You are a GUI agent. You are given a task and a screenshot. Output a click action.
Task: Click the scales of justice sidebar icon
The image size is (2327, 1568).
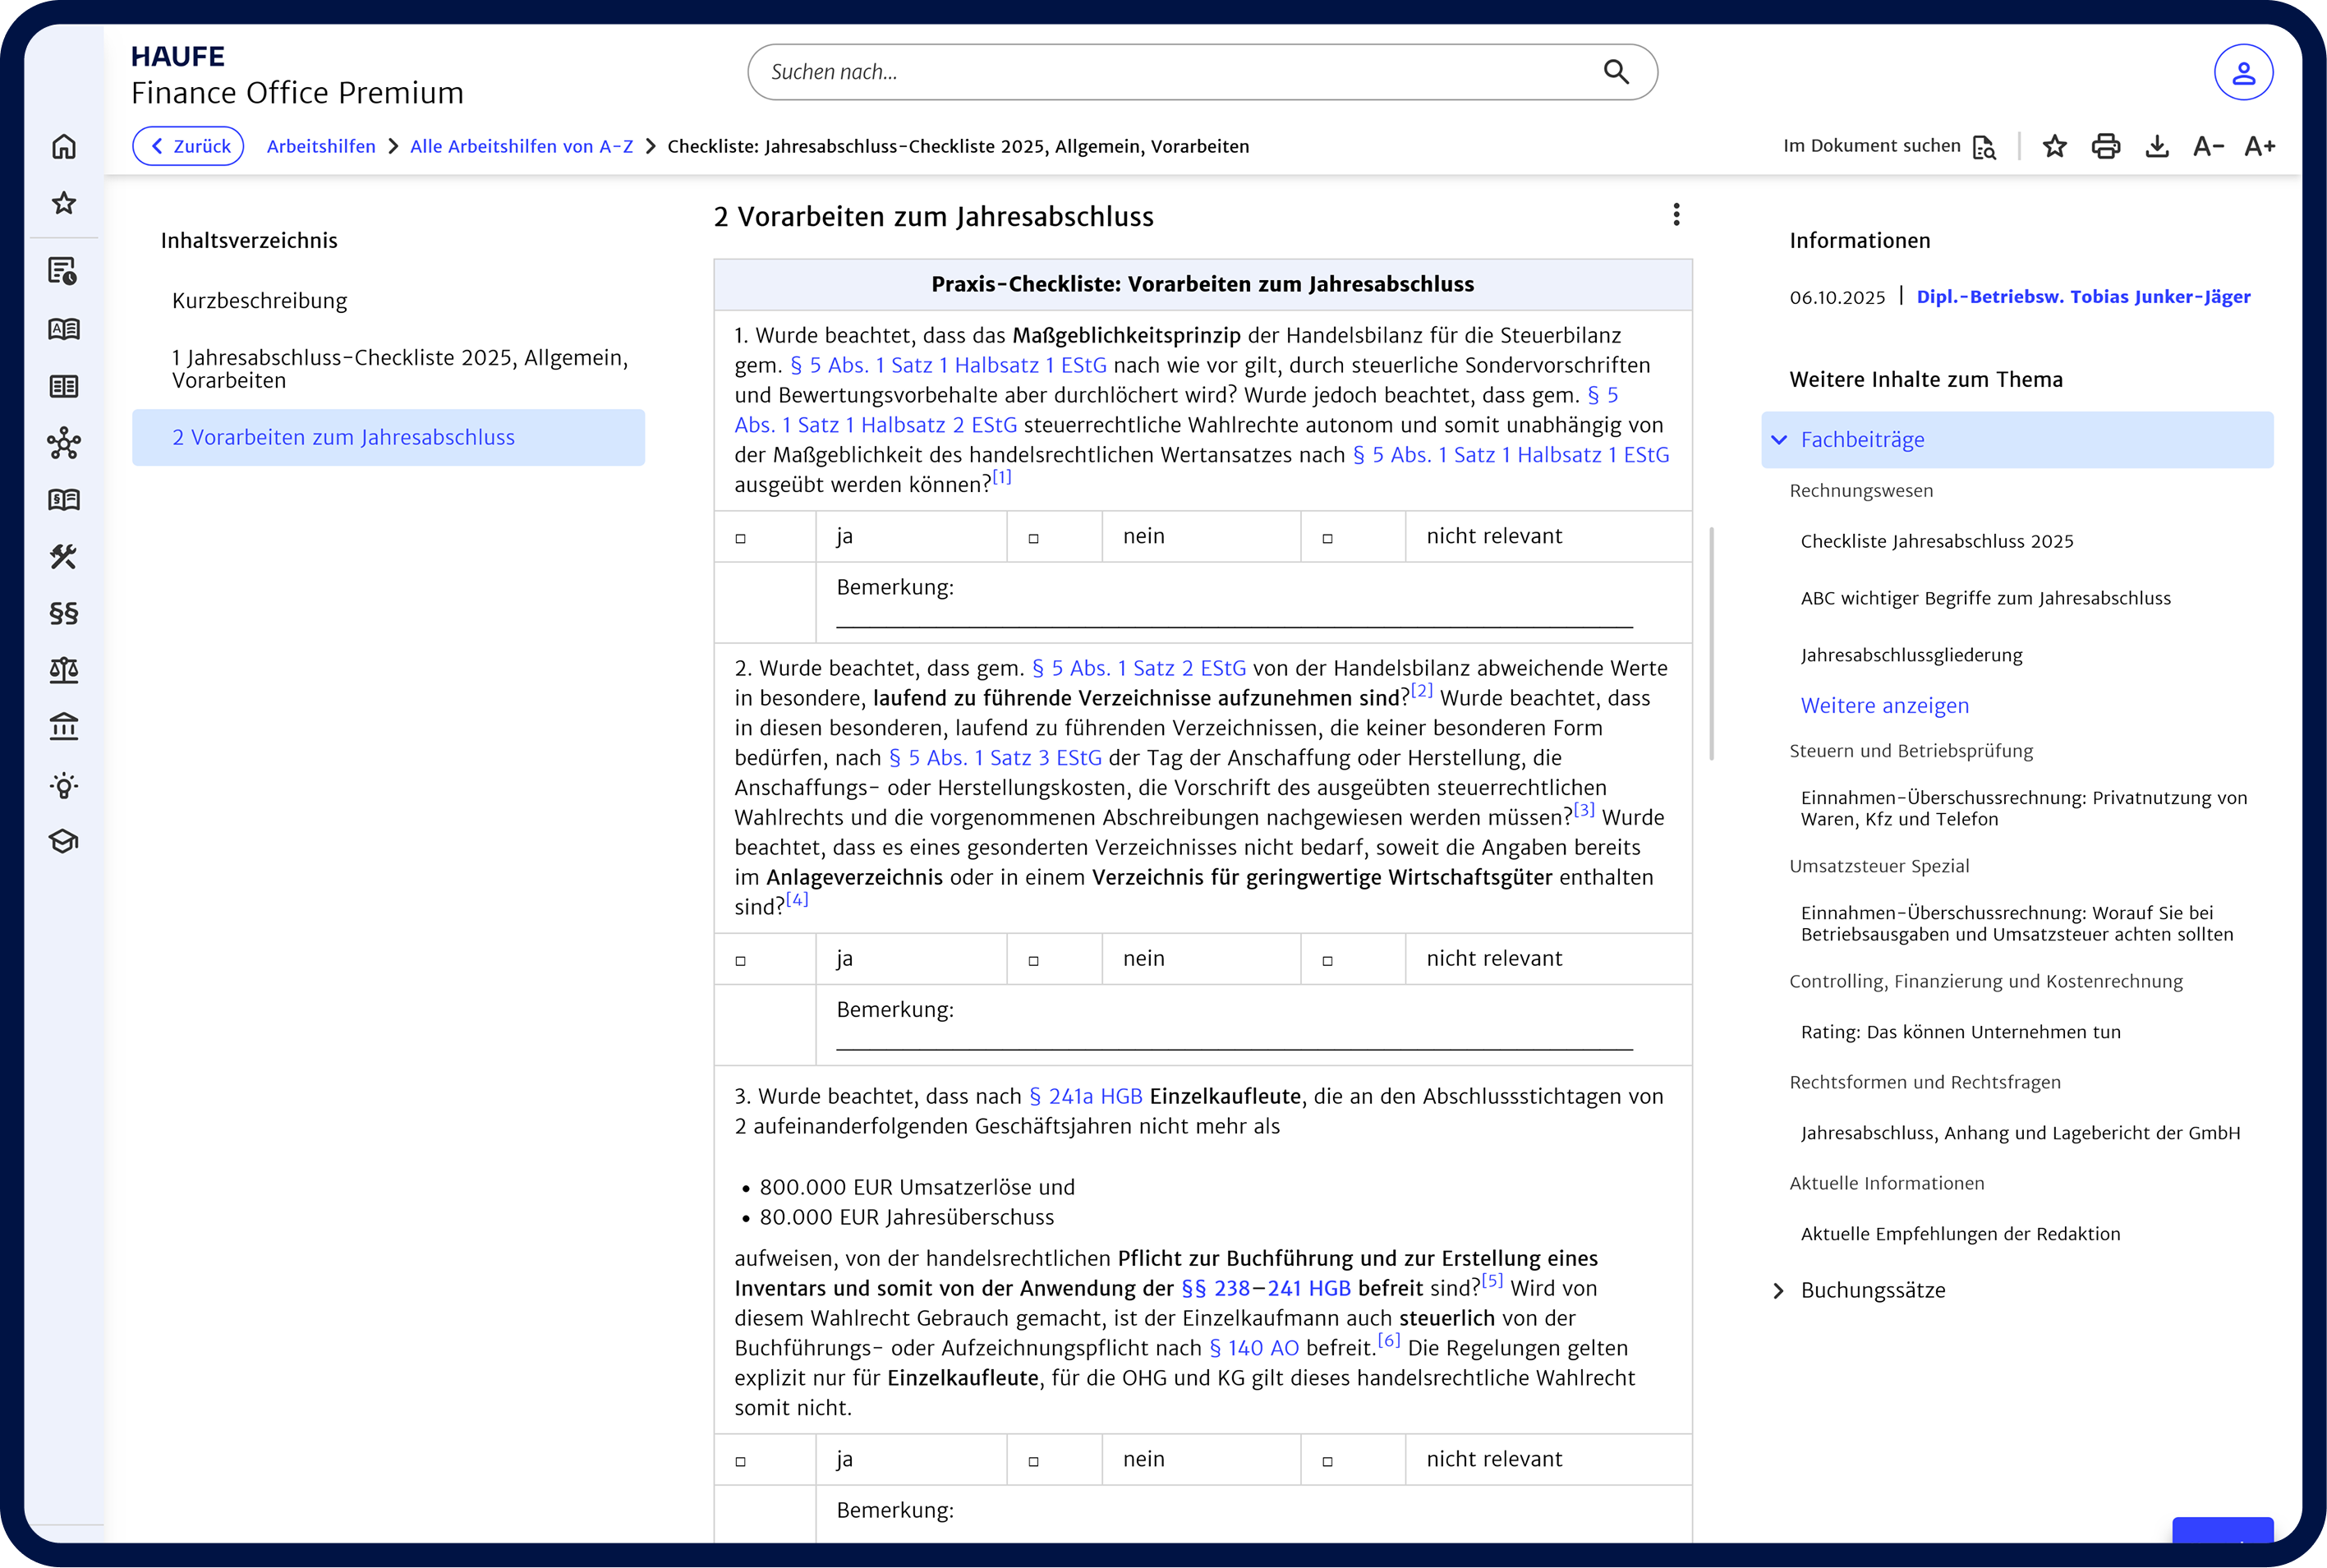click(x=64, y=670)
